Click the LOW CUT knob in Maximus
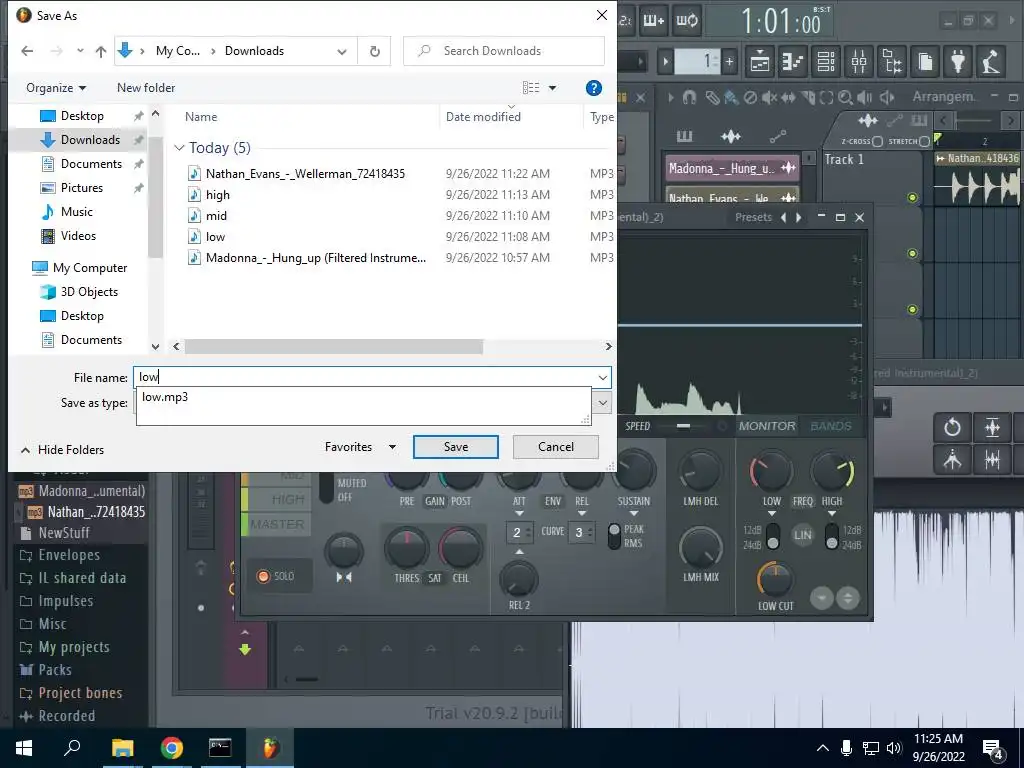The image size is (1024, 768). tap(775, 581)
